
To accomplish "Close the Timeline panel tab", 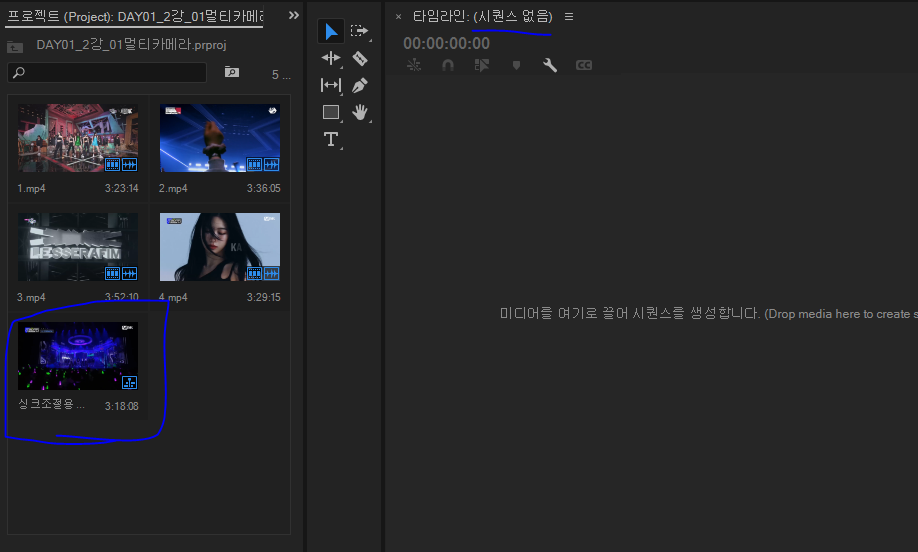I will (x=398, y=17).
